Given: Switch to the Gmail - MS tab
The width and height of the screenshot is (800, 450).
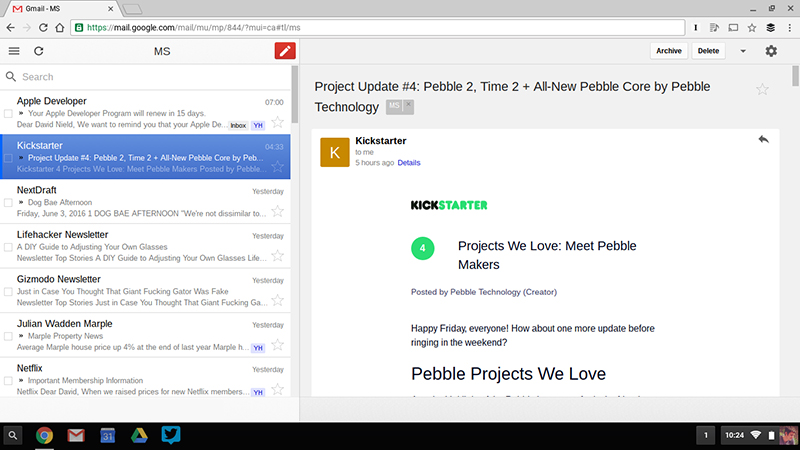Looking at the screenshot, I should pyautogui.click(x=59, y=9).
